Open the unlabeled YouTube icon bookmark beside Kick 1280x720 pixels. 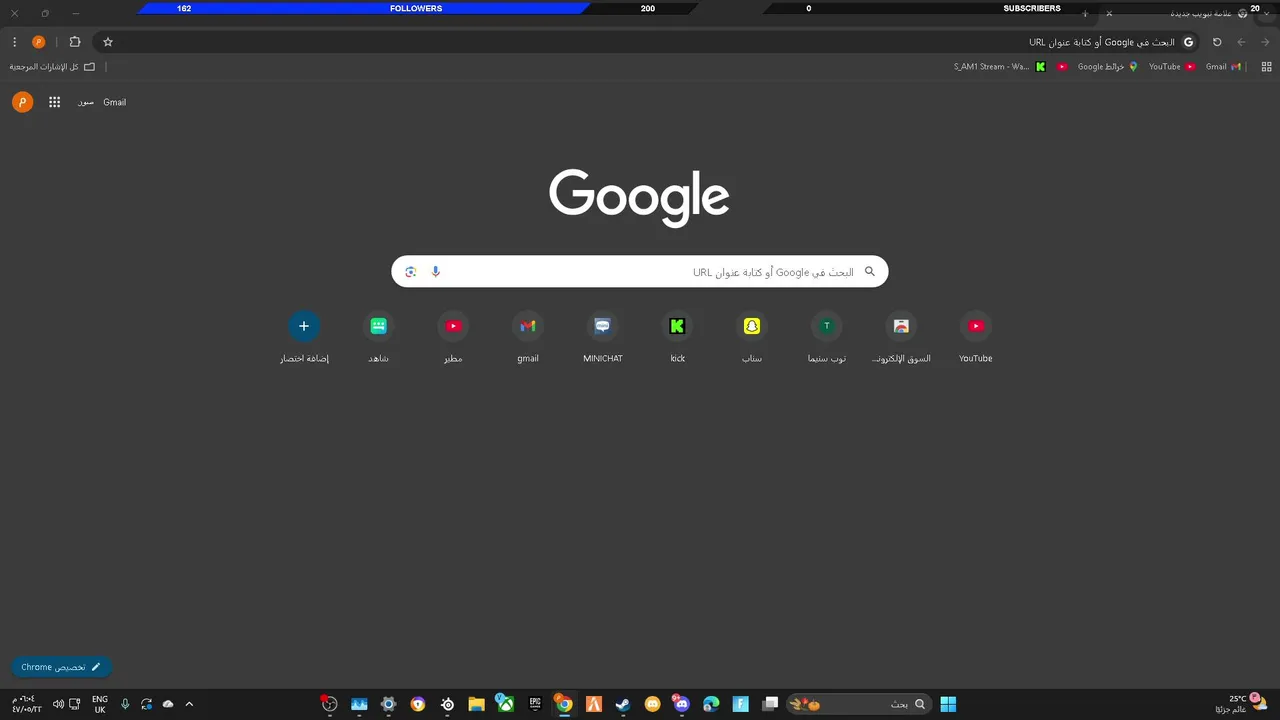[x=1062, y=67]
